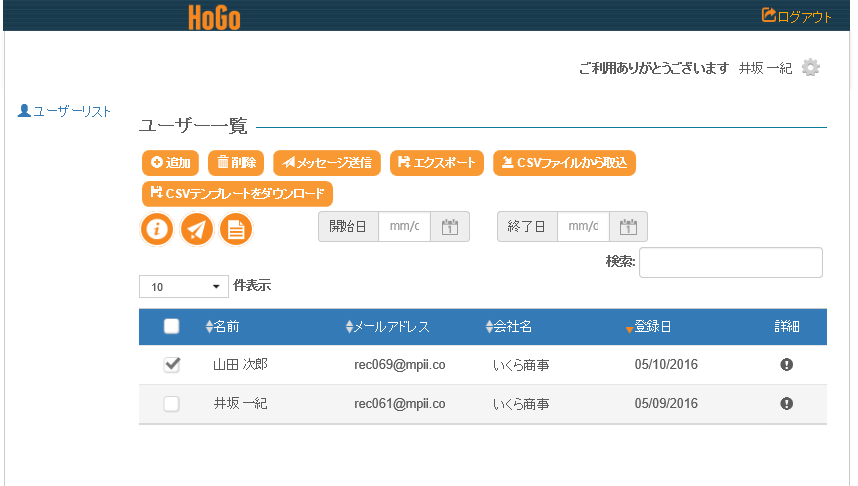Click the 検索 search input field
Viewport: 858px width, 486px height.
730,262
